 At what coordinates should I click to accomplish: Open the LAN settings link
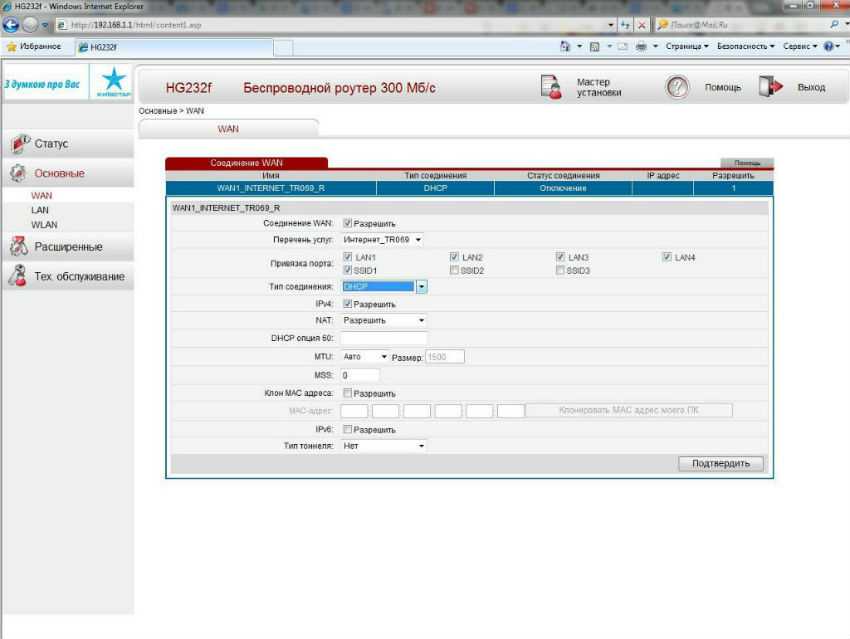tap(40, 211)
